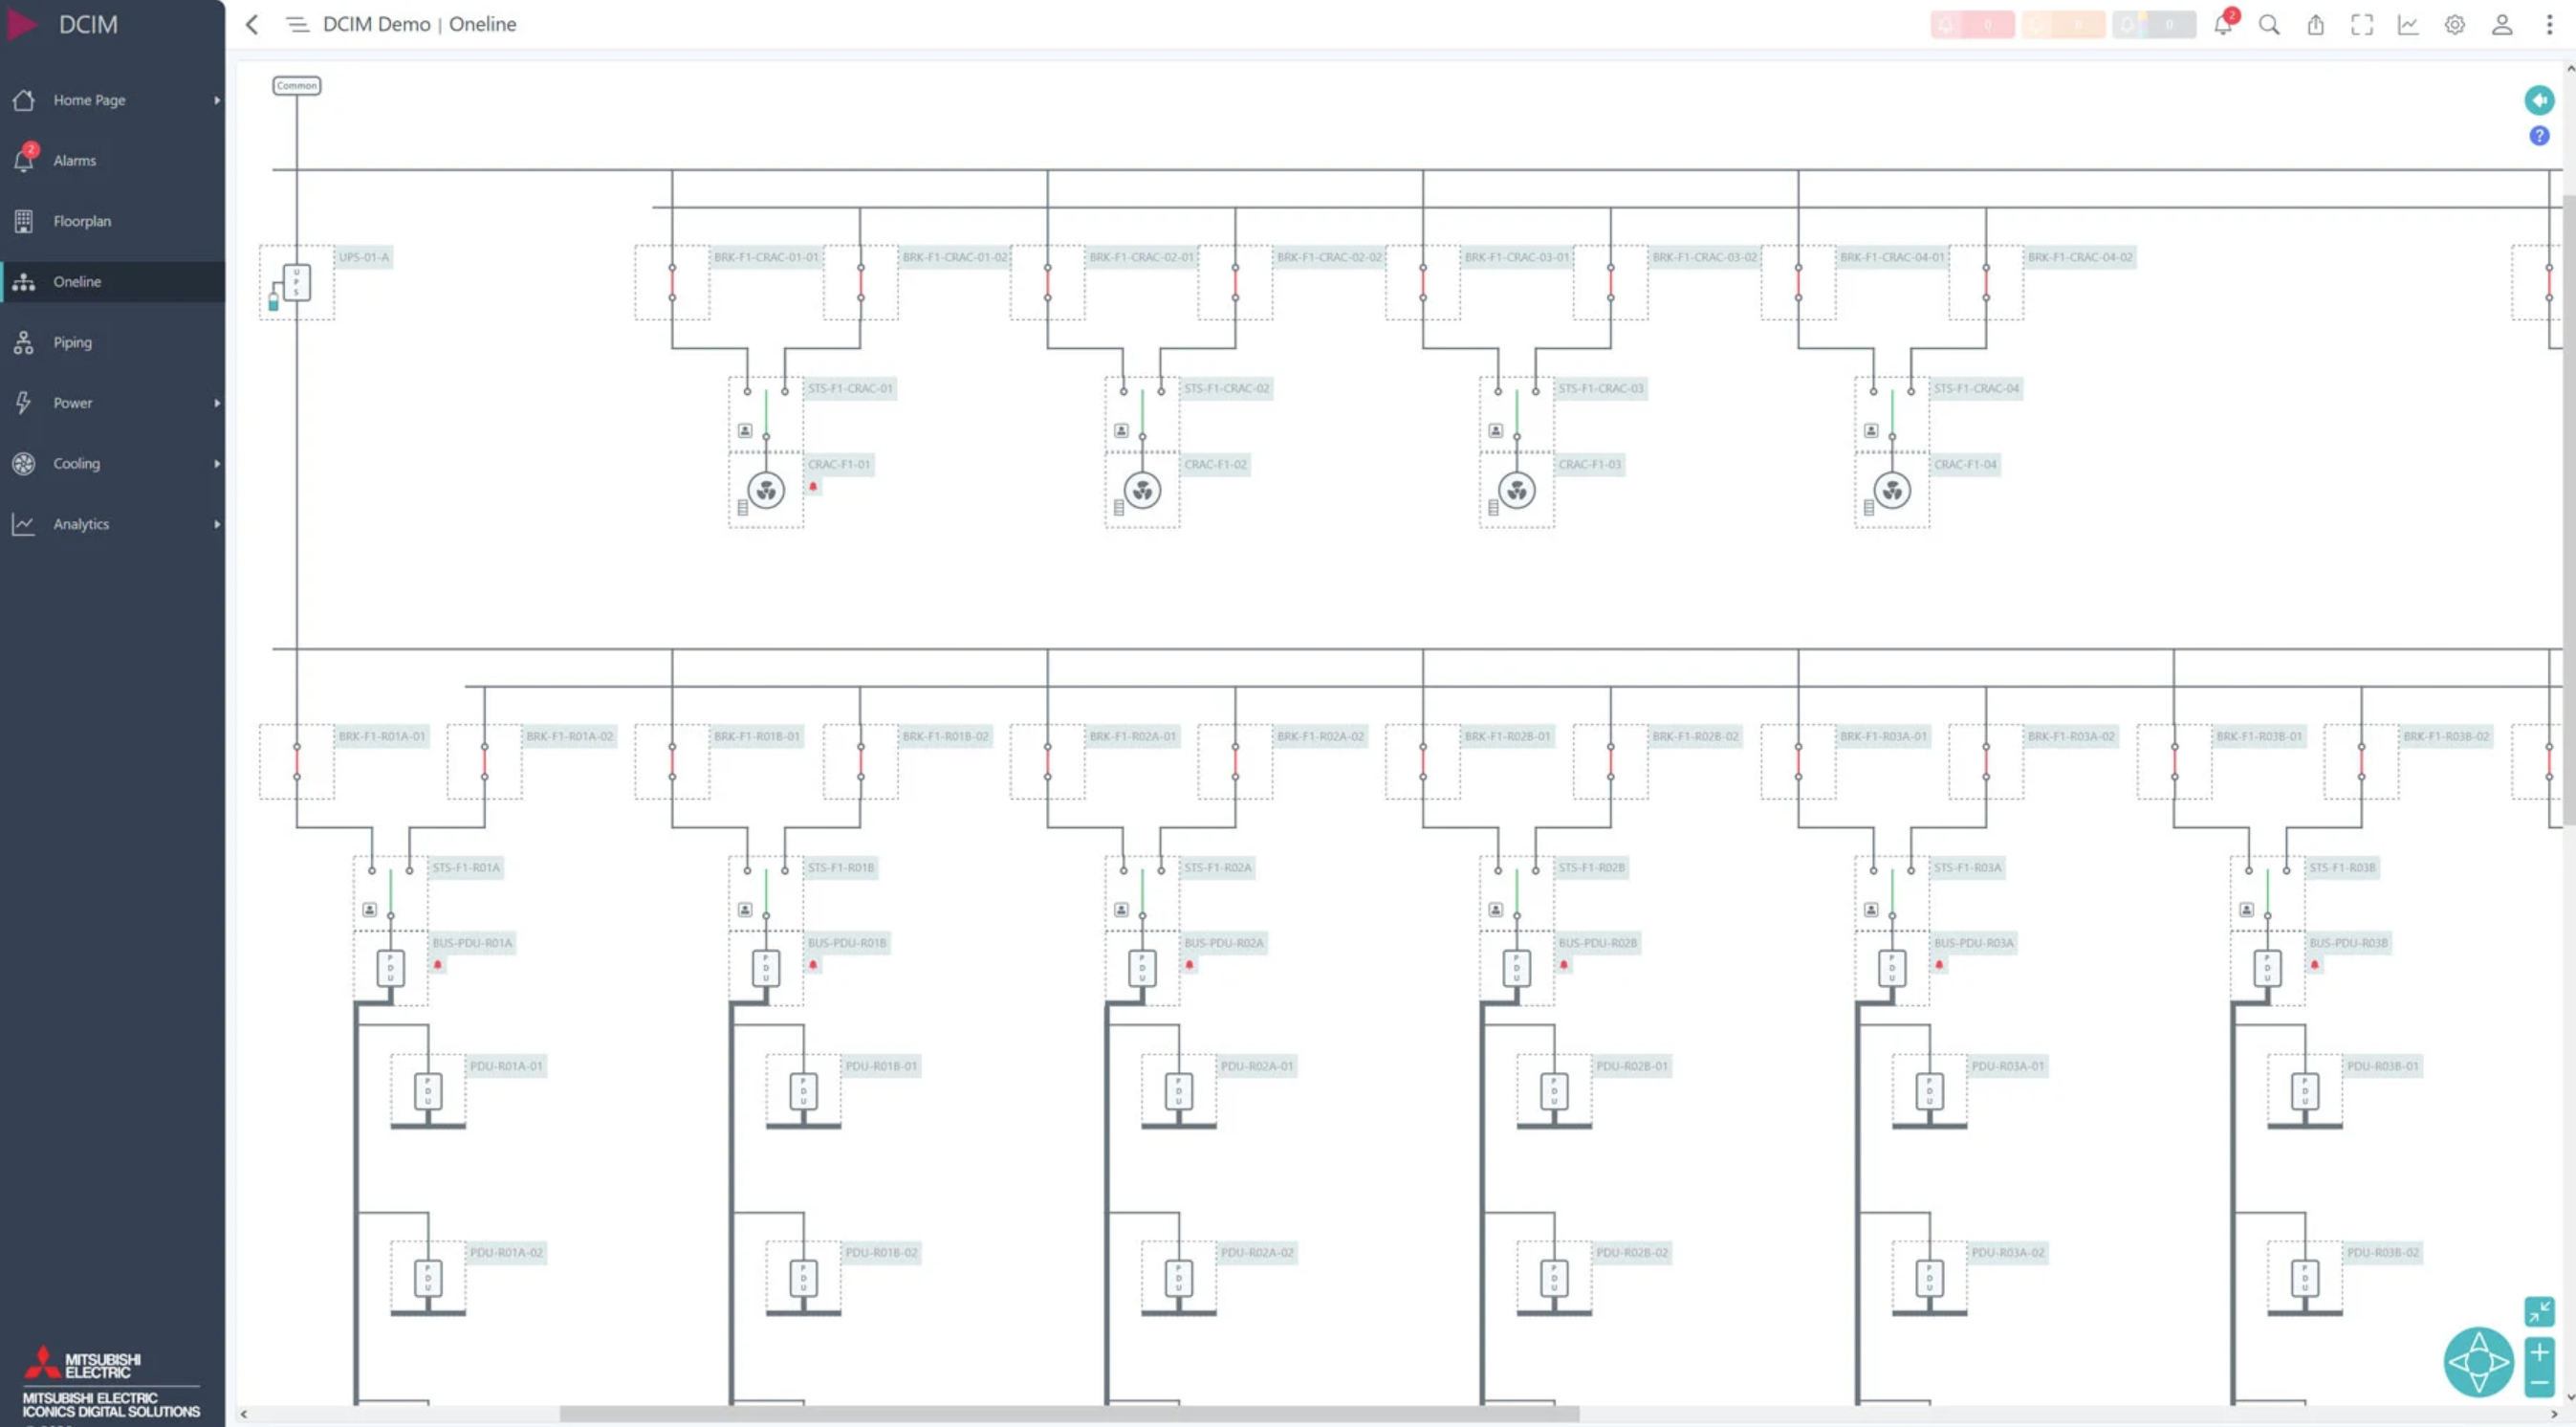2576x1427 pixels.
Task: Toggle breaker BRK-F1-R01A-01 switch
Action: tap(296, 761)
